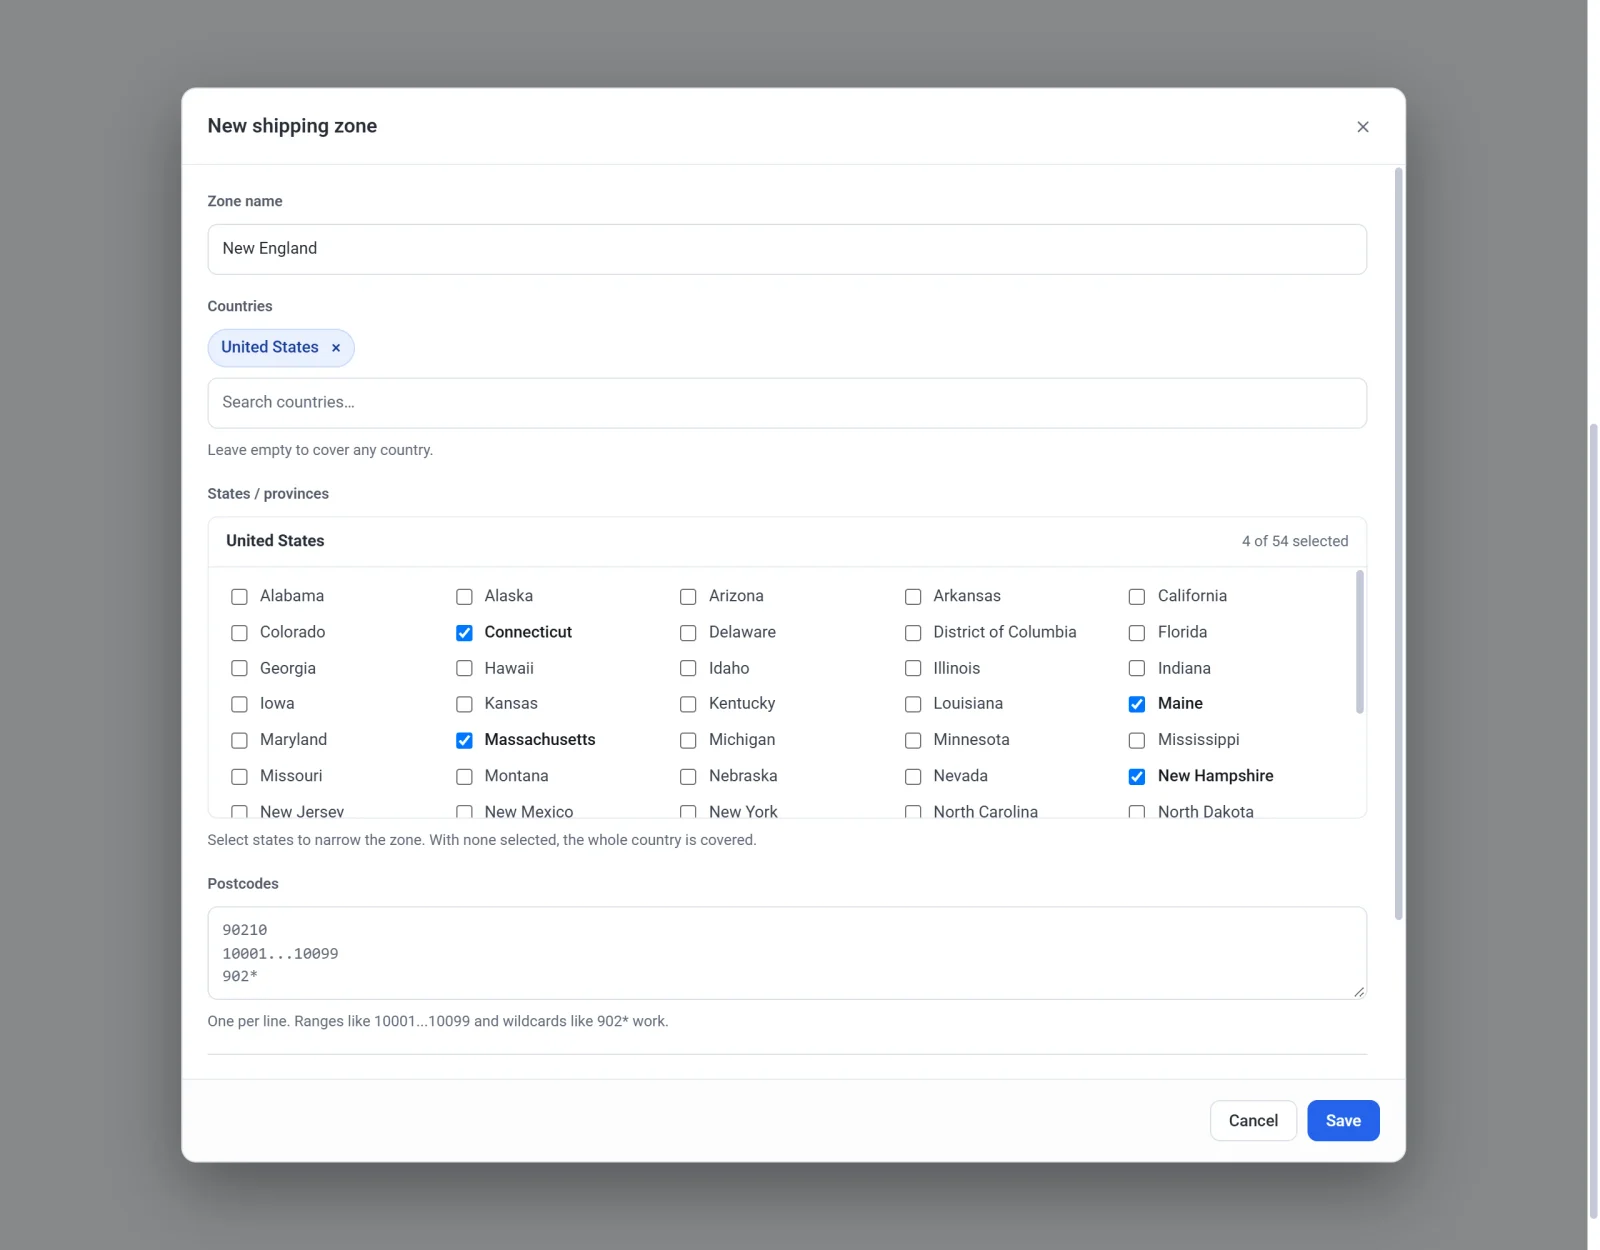The image size is (1600, 1250).
Task: Check the Montana checkbox
Action: click(x=464, y=776)
